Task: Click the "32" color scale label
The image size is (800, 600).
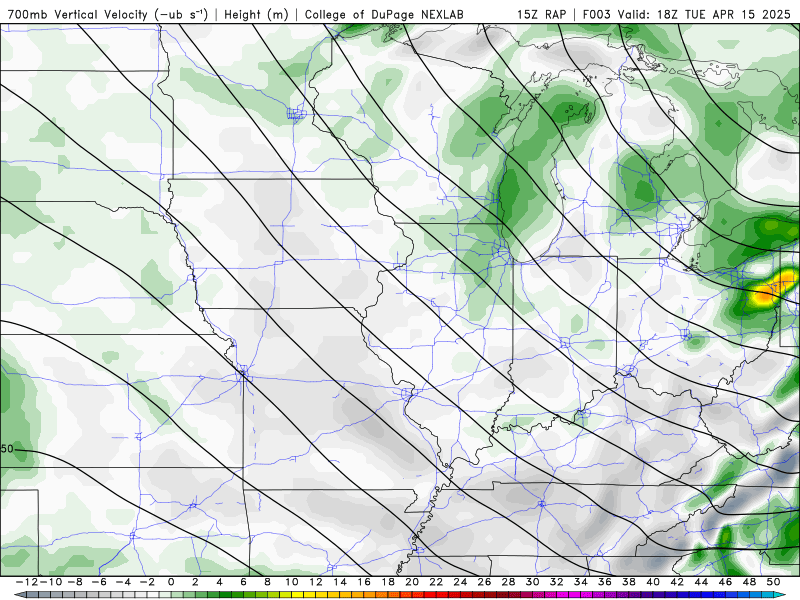Action: click(556, 582)
